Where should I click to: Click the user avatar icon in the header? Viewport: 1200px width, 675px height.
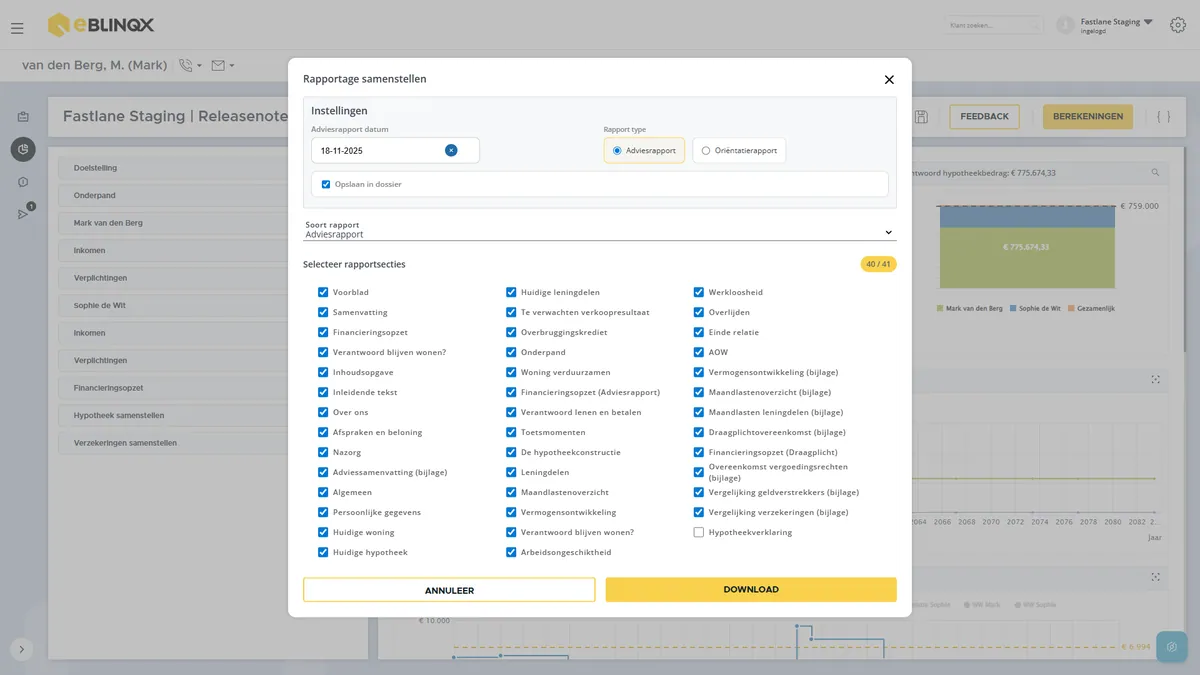coord(1066,25)
